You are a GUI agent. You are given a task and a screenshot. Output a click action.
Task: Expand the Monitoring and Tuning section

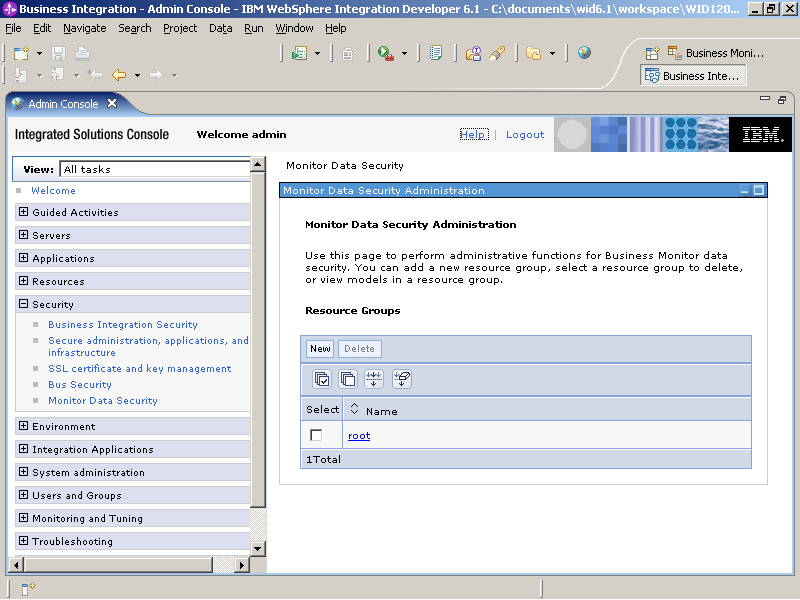click(23, 517)
